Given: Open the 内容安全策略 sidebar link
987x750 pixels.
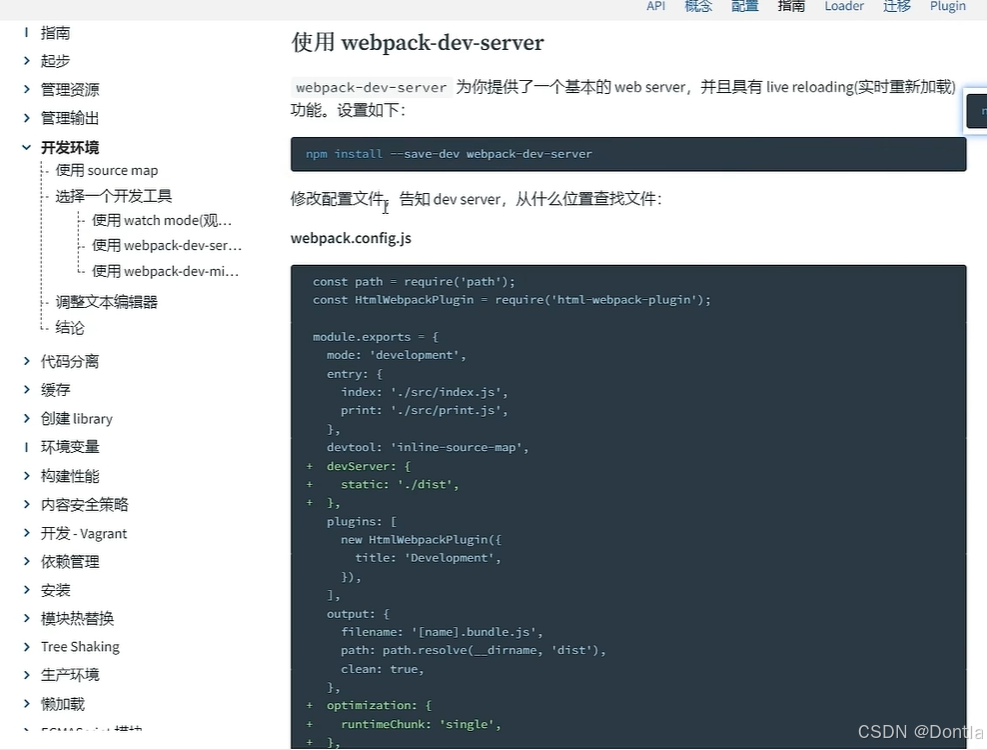Looking at the screenshot, I should (84, 504).
